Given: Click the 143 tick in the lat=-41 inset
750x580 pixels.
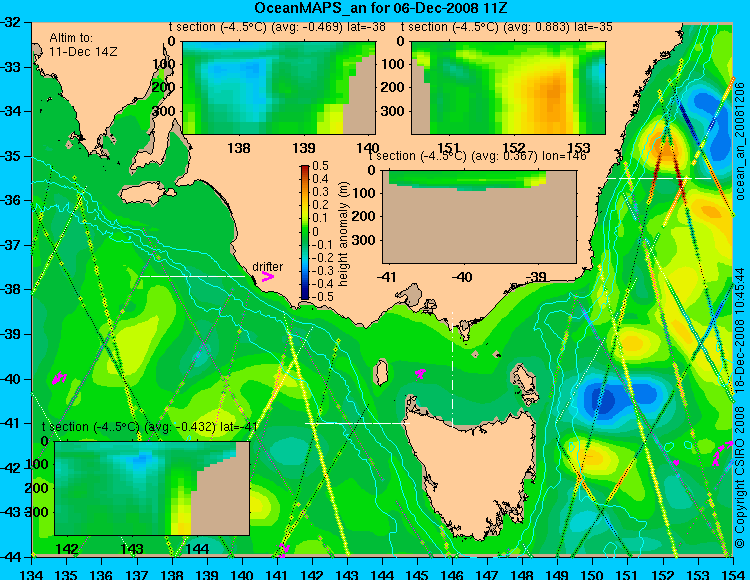Looking at the screenshot, I should tap(132, 548).
